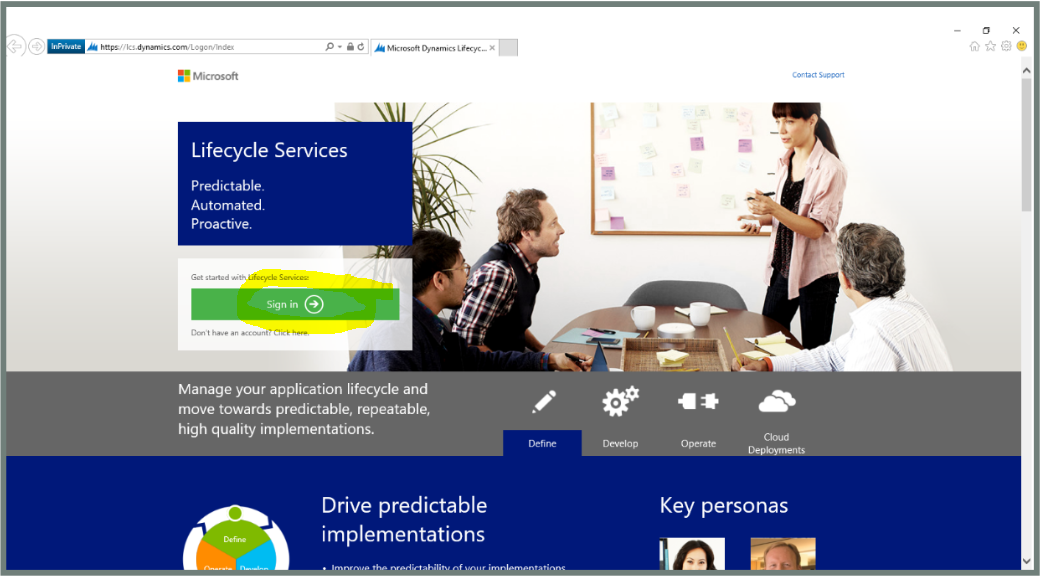This screenshot has height=577, width=1042.
Task: Click the lcs.dynamics.com URL address field
Action: [206, 47]
